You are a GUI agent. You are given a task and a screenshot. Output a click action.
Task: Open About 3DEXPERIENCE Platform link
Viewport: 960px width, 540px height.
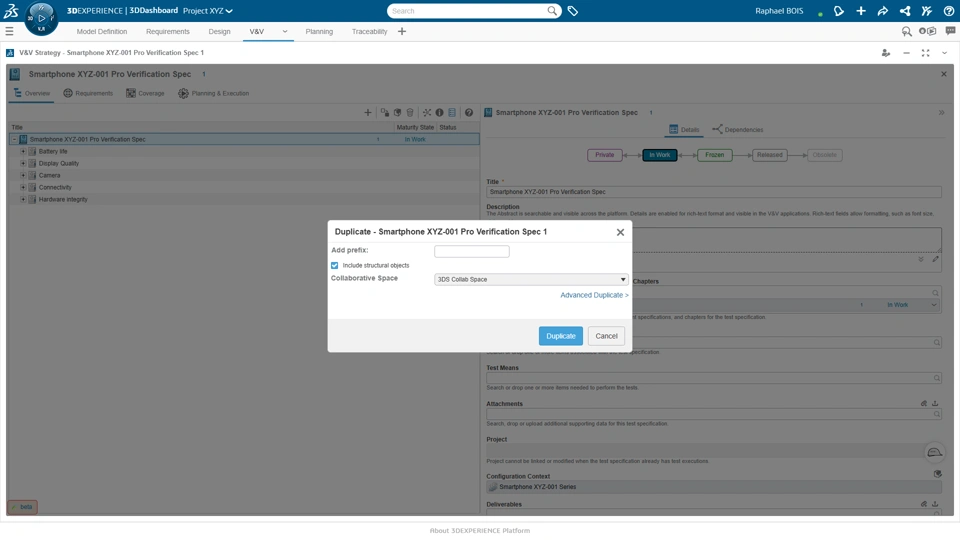(x=479, y=531)
